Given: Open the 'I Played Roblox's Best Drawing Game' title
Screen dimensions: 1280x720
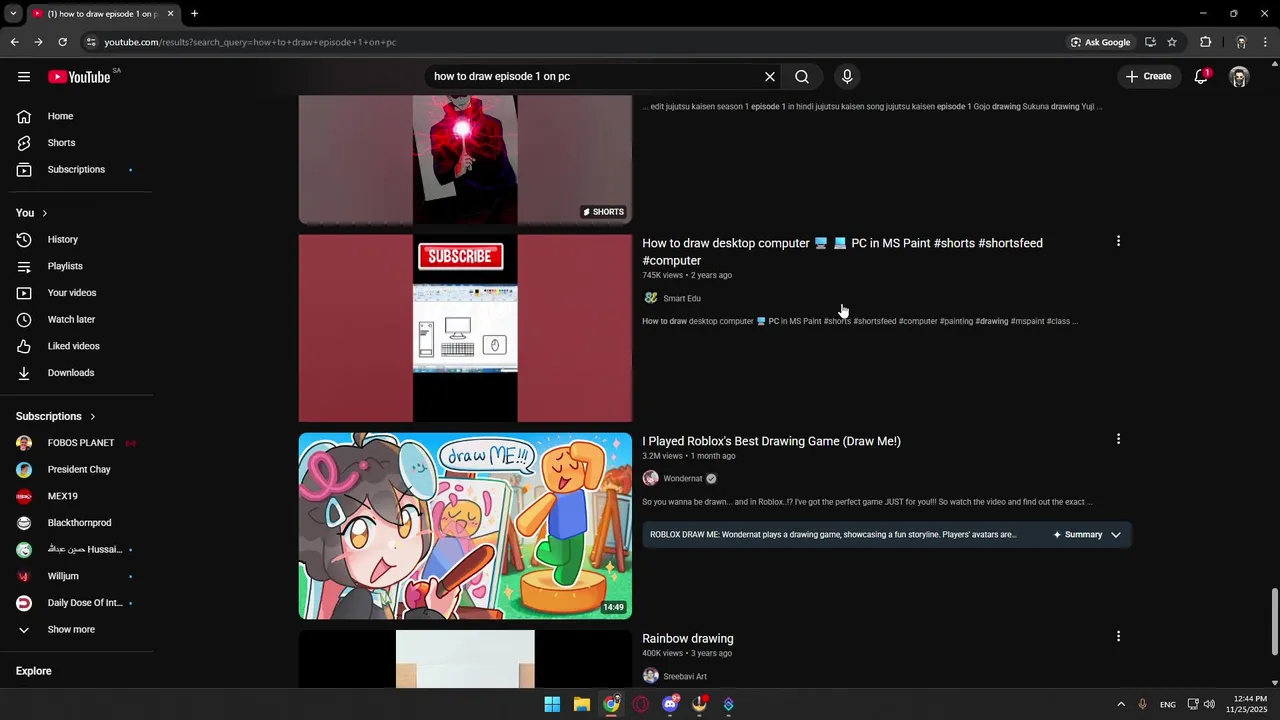Looking at the screenshot, I should point(771,441).
